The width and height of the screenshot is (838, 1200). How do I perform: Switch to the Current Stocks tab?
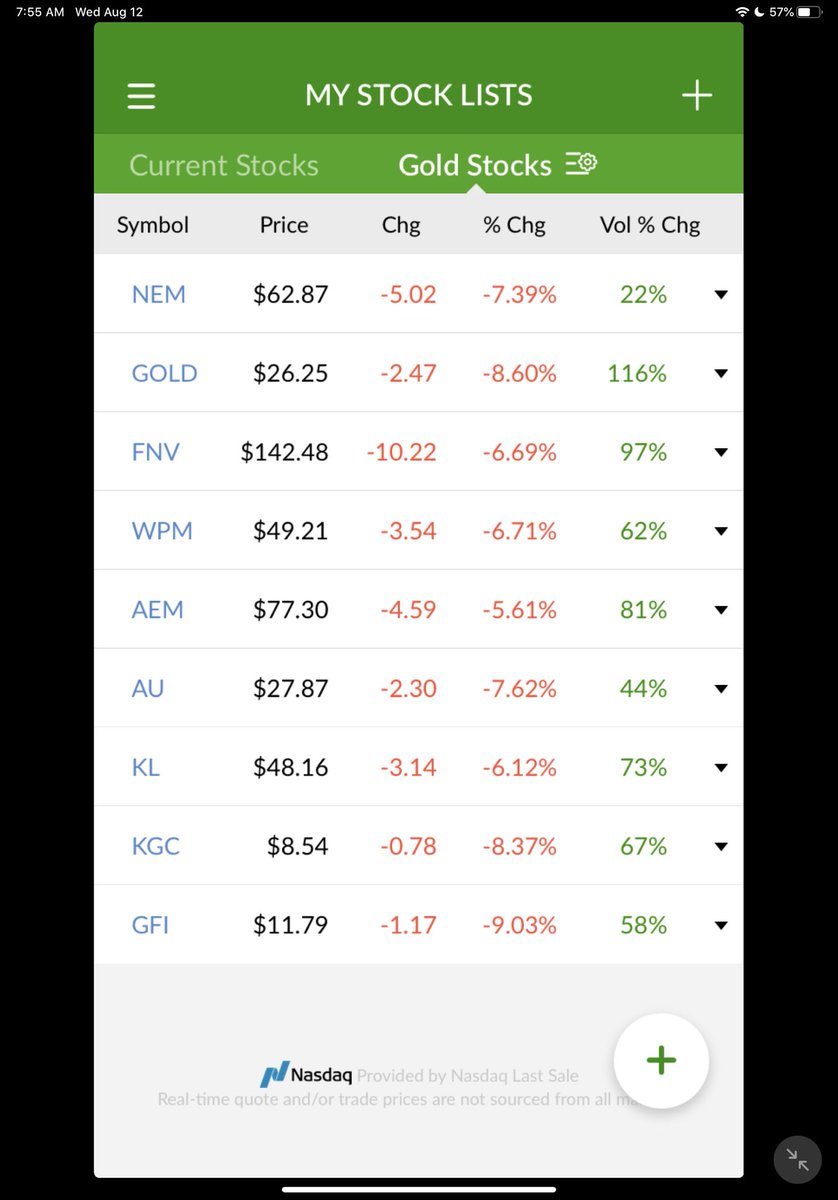pos(224,165)
